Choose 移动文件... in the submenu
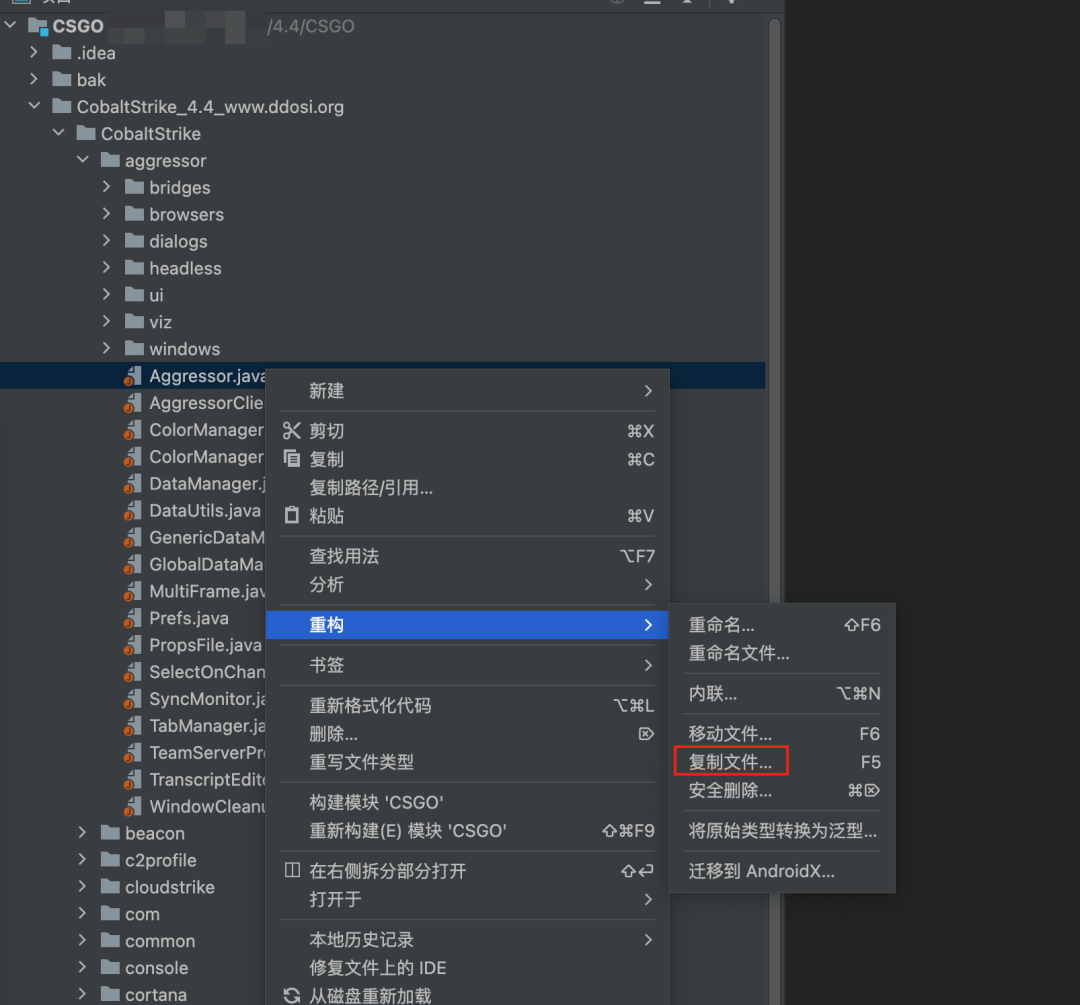Viewport: 1080px width, 1005px height. pyautogui.click(x=782, y=734)
